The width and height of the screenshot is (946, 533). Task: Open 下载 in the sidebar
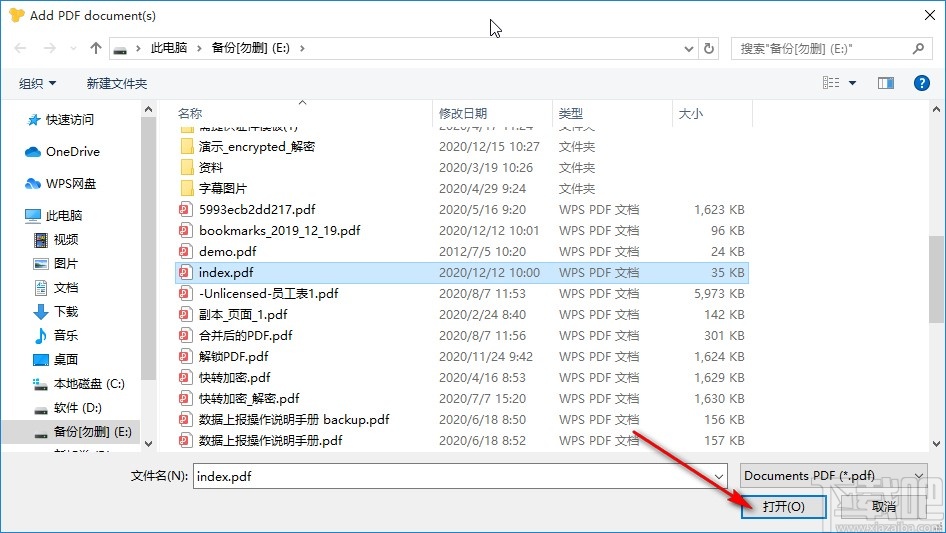coord(56,311)
